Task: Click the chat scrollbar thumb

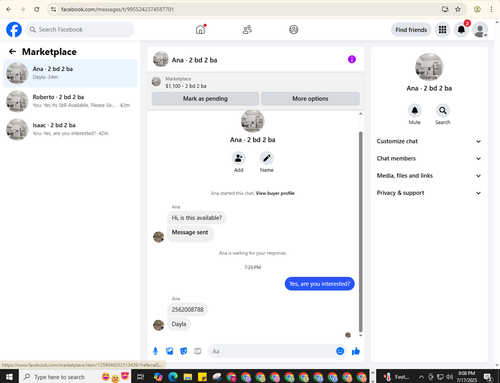Action: point(360,232)
